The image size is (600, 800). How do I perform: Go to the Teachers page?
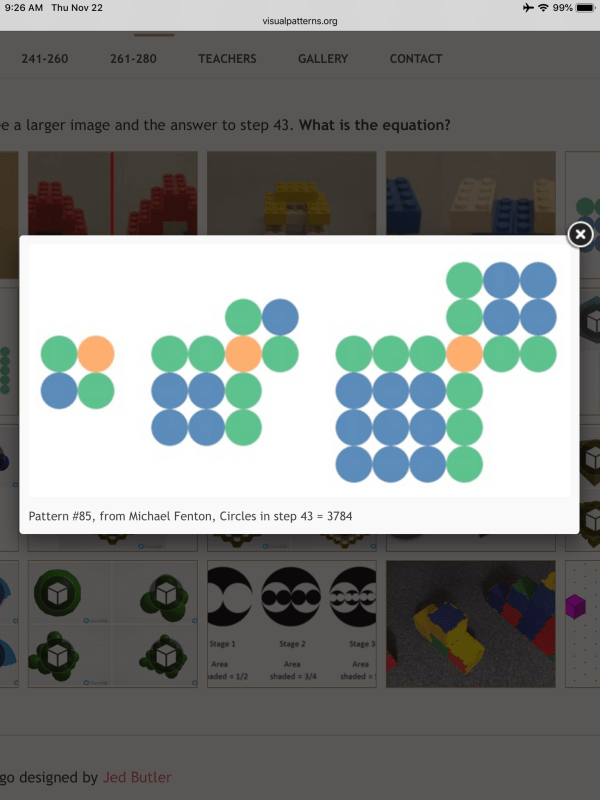click(227, 59)
